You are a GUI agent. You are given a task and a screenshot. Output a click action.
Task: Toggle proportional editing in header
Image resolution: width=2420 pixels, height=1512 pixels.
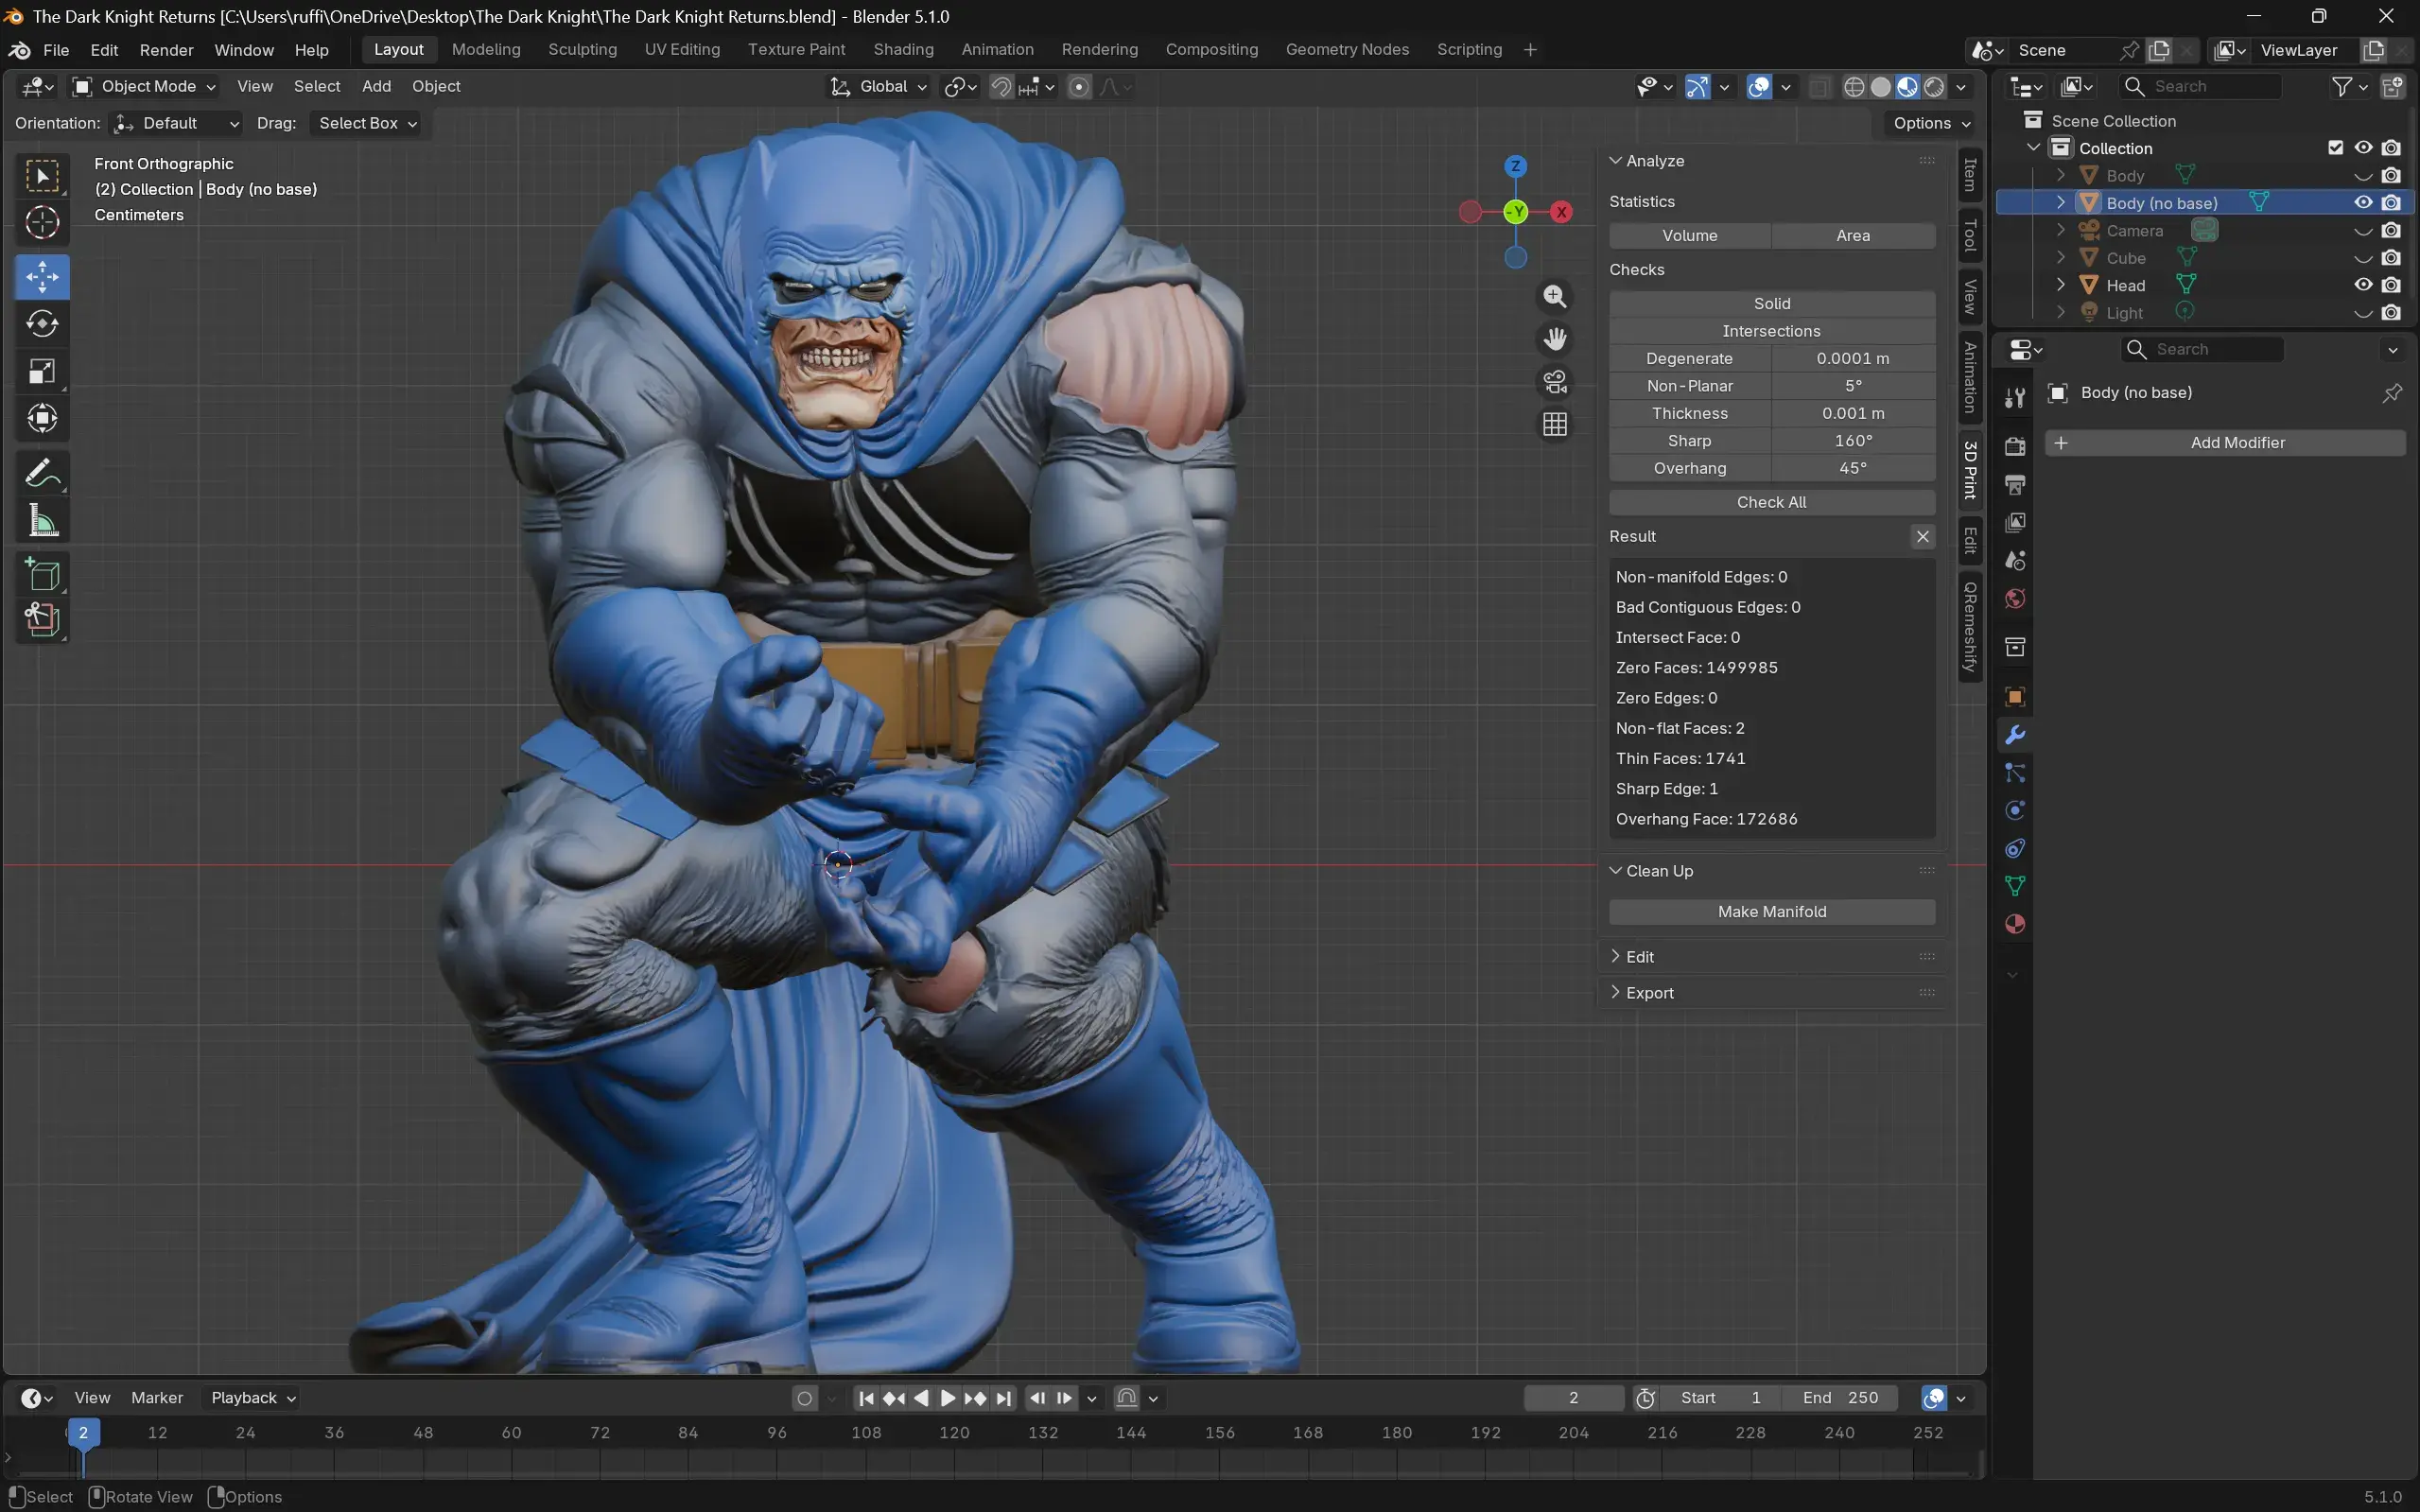pos(1079,87)
